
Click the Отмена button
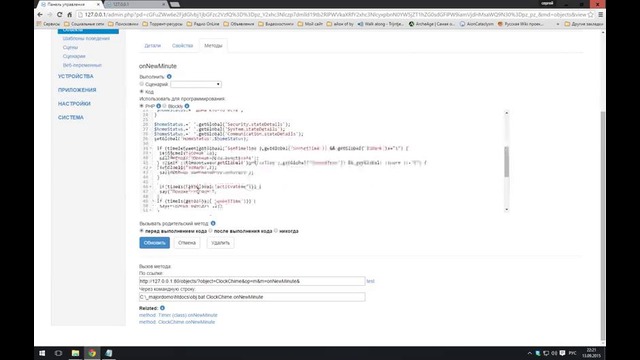pos(187,243)
